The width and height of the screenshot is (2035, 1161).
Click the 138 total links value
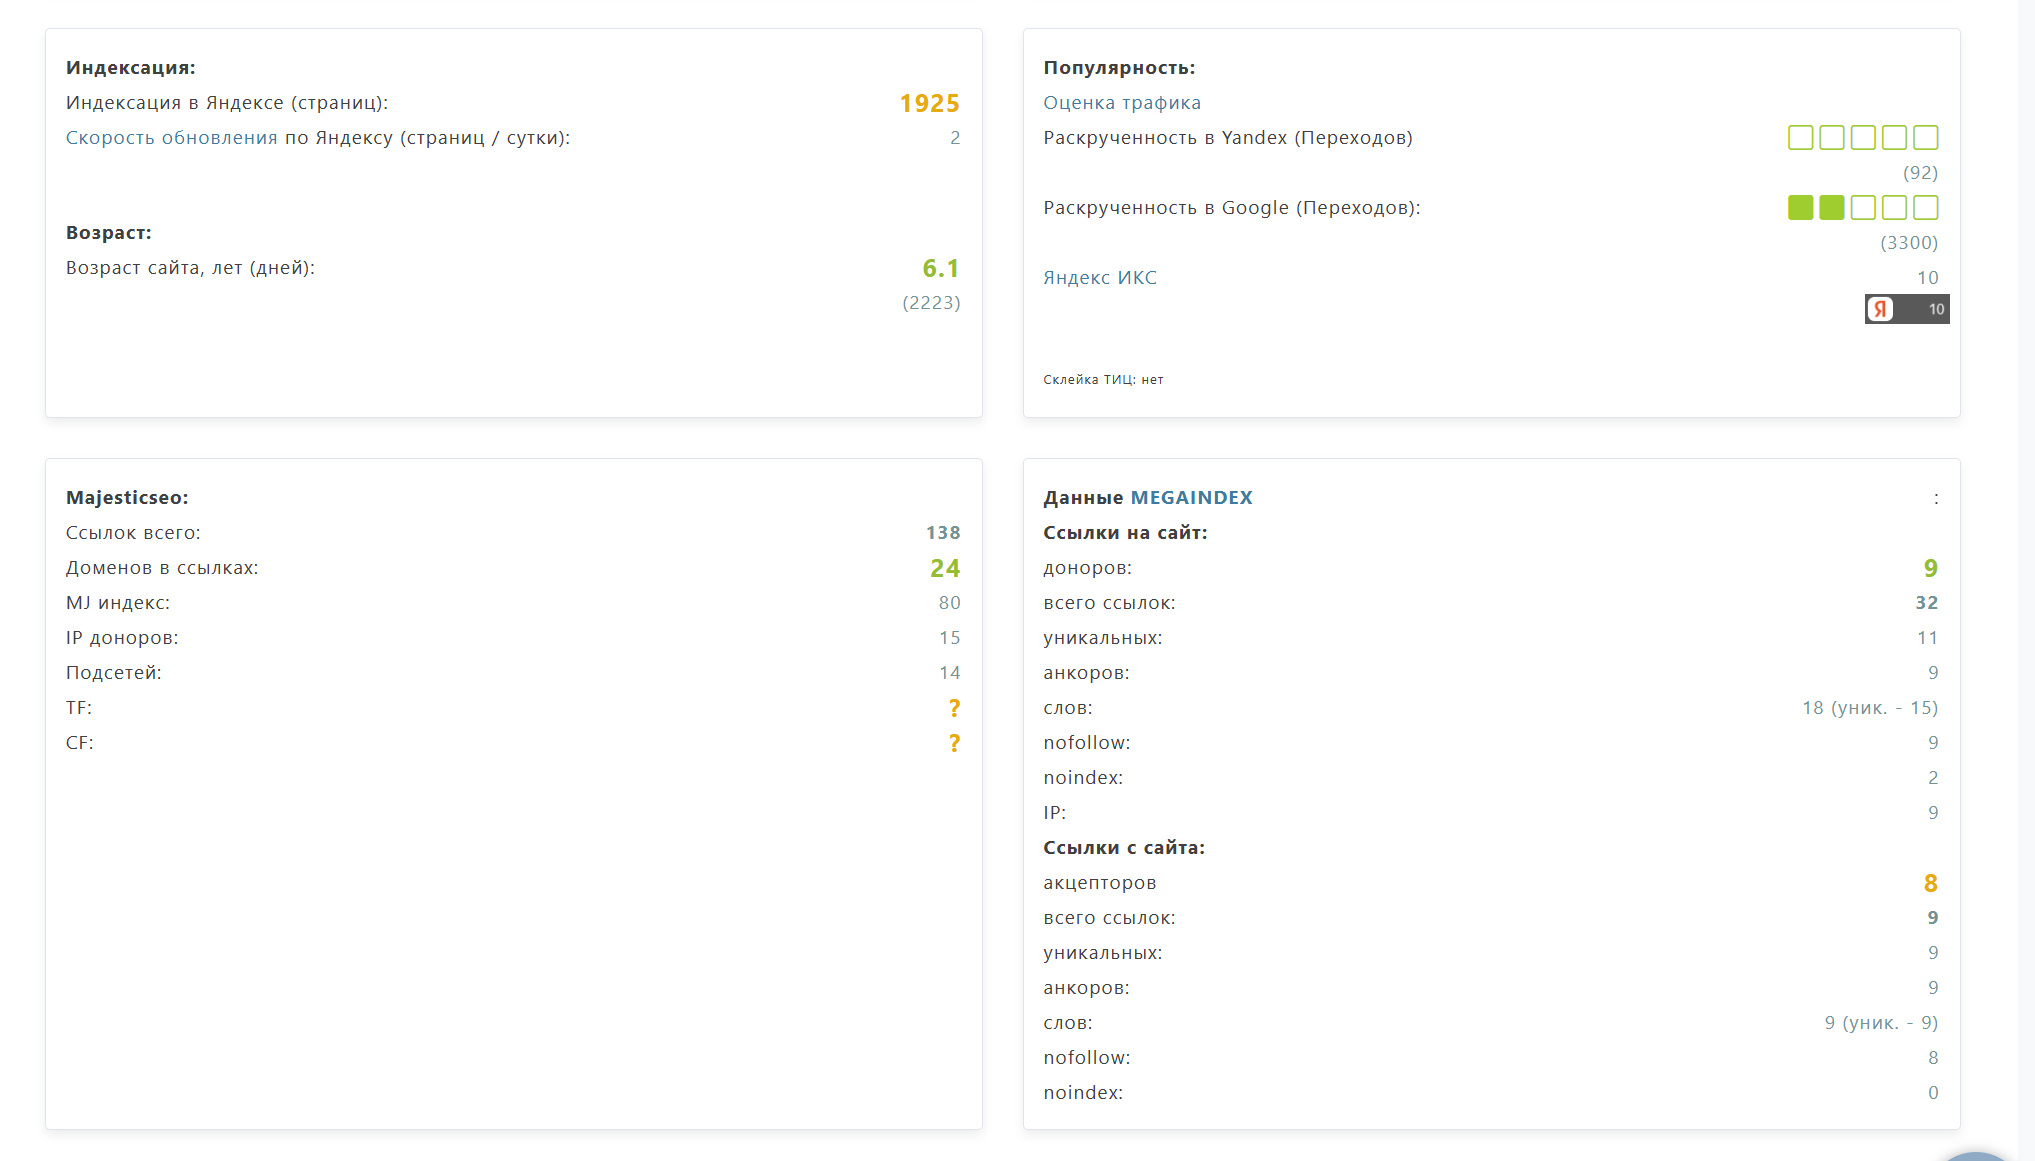(942, 533)
